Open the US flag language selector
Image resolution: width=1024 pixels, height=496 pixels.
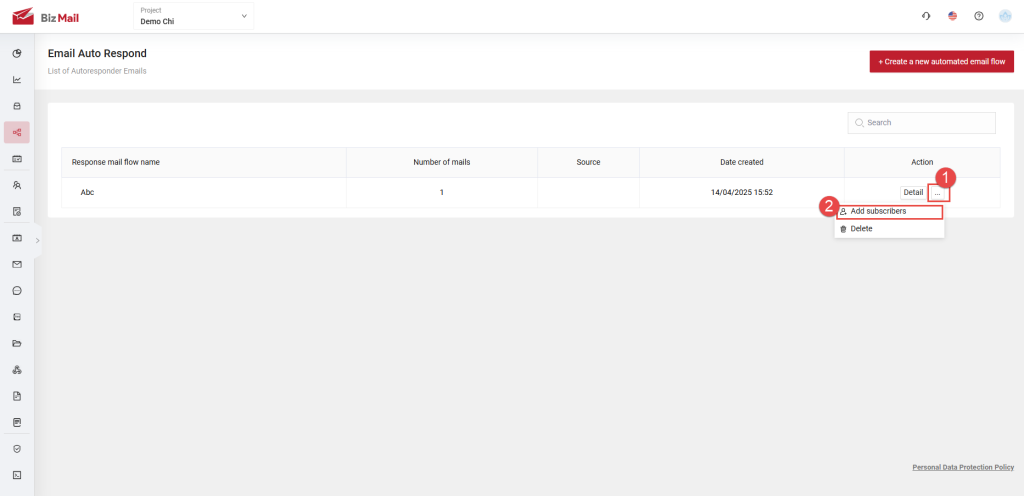[952, 16]
